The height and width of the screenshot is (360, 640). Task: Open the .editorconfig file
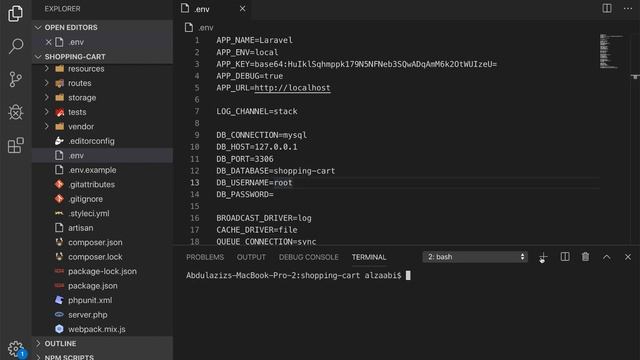[x=102, y=141]
